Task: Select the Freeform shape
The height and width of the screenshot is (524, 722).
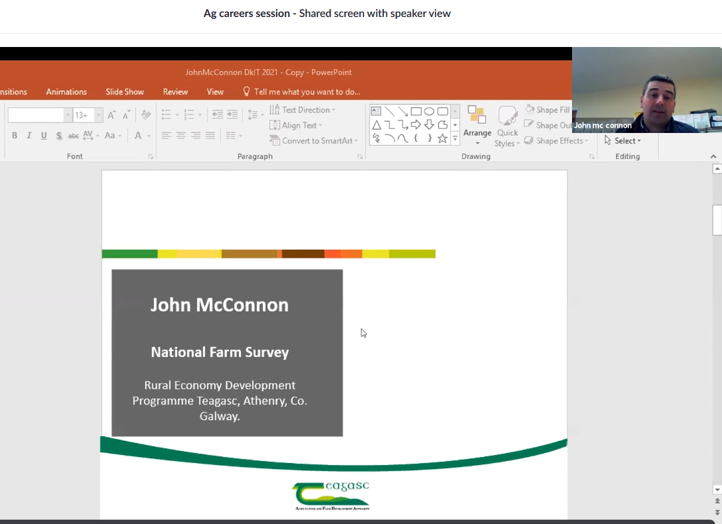Action: tap(443, 125)
